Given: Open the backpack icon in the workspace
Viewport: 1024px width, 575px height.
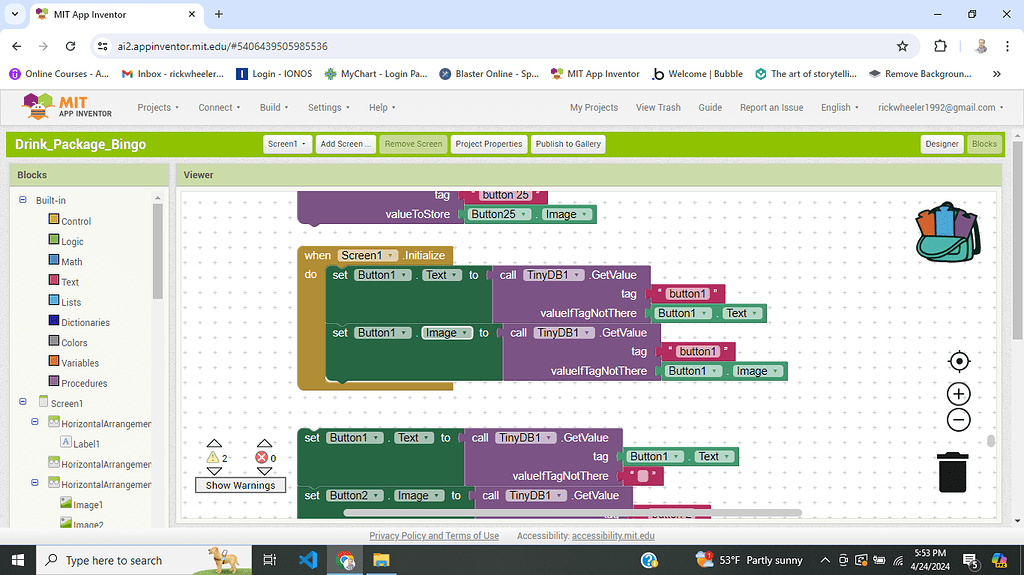Looking at the screenshot, I should pyautogui.click(x=947, y=232).
